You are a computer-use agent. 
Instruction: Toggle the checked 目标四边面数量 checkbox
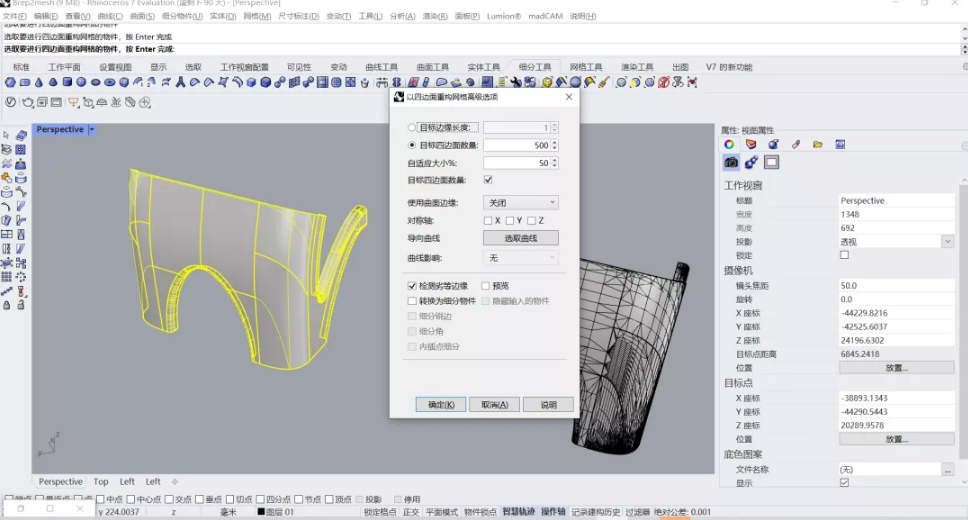[488, 180]
